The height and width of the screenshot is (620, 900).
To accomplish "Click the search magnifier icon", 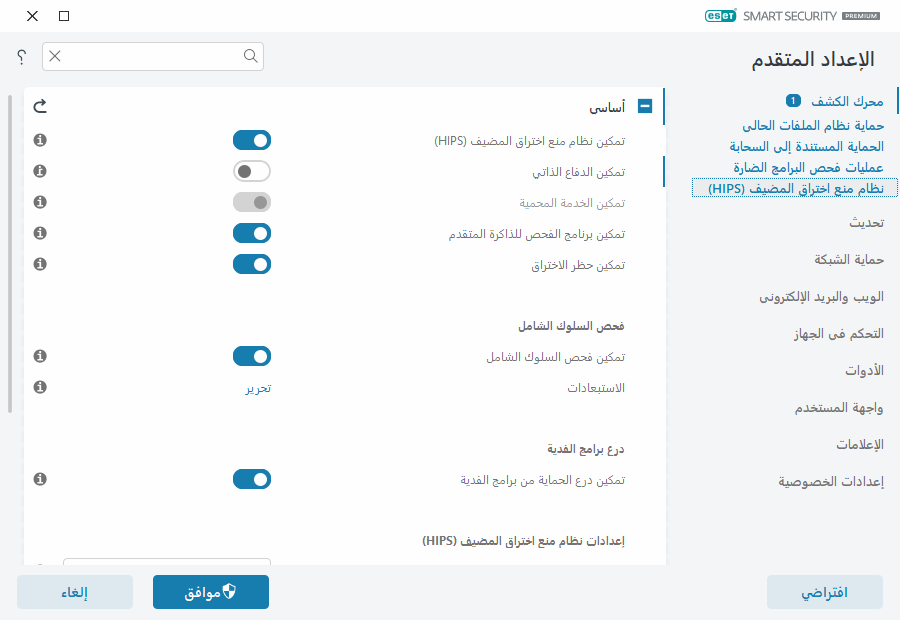I will pyautogui.click(x=251, y=56).
